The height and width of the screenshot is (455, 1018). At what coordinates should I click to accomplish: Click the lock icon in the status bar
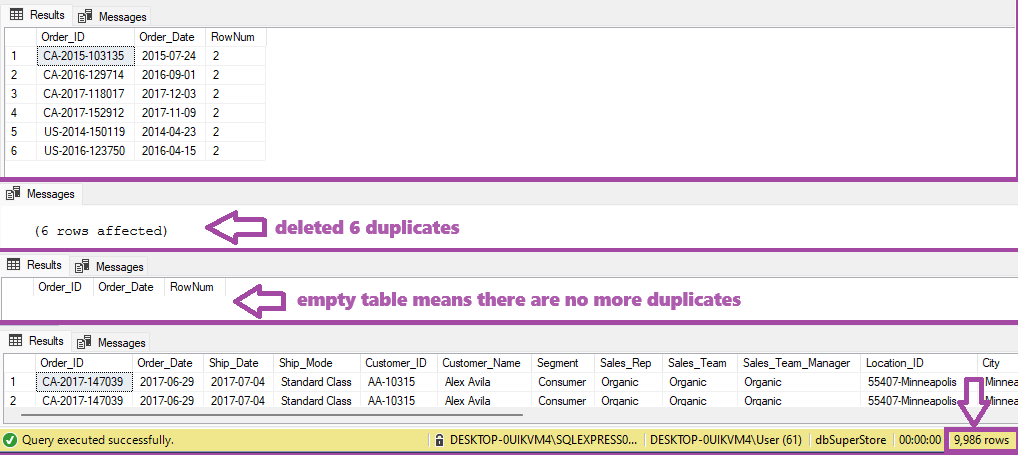pos(440,439)
